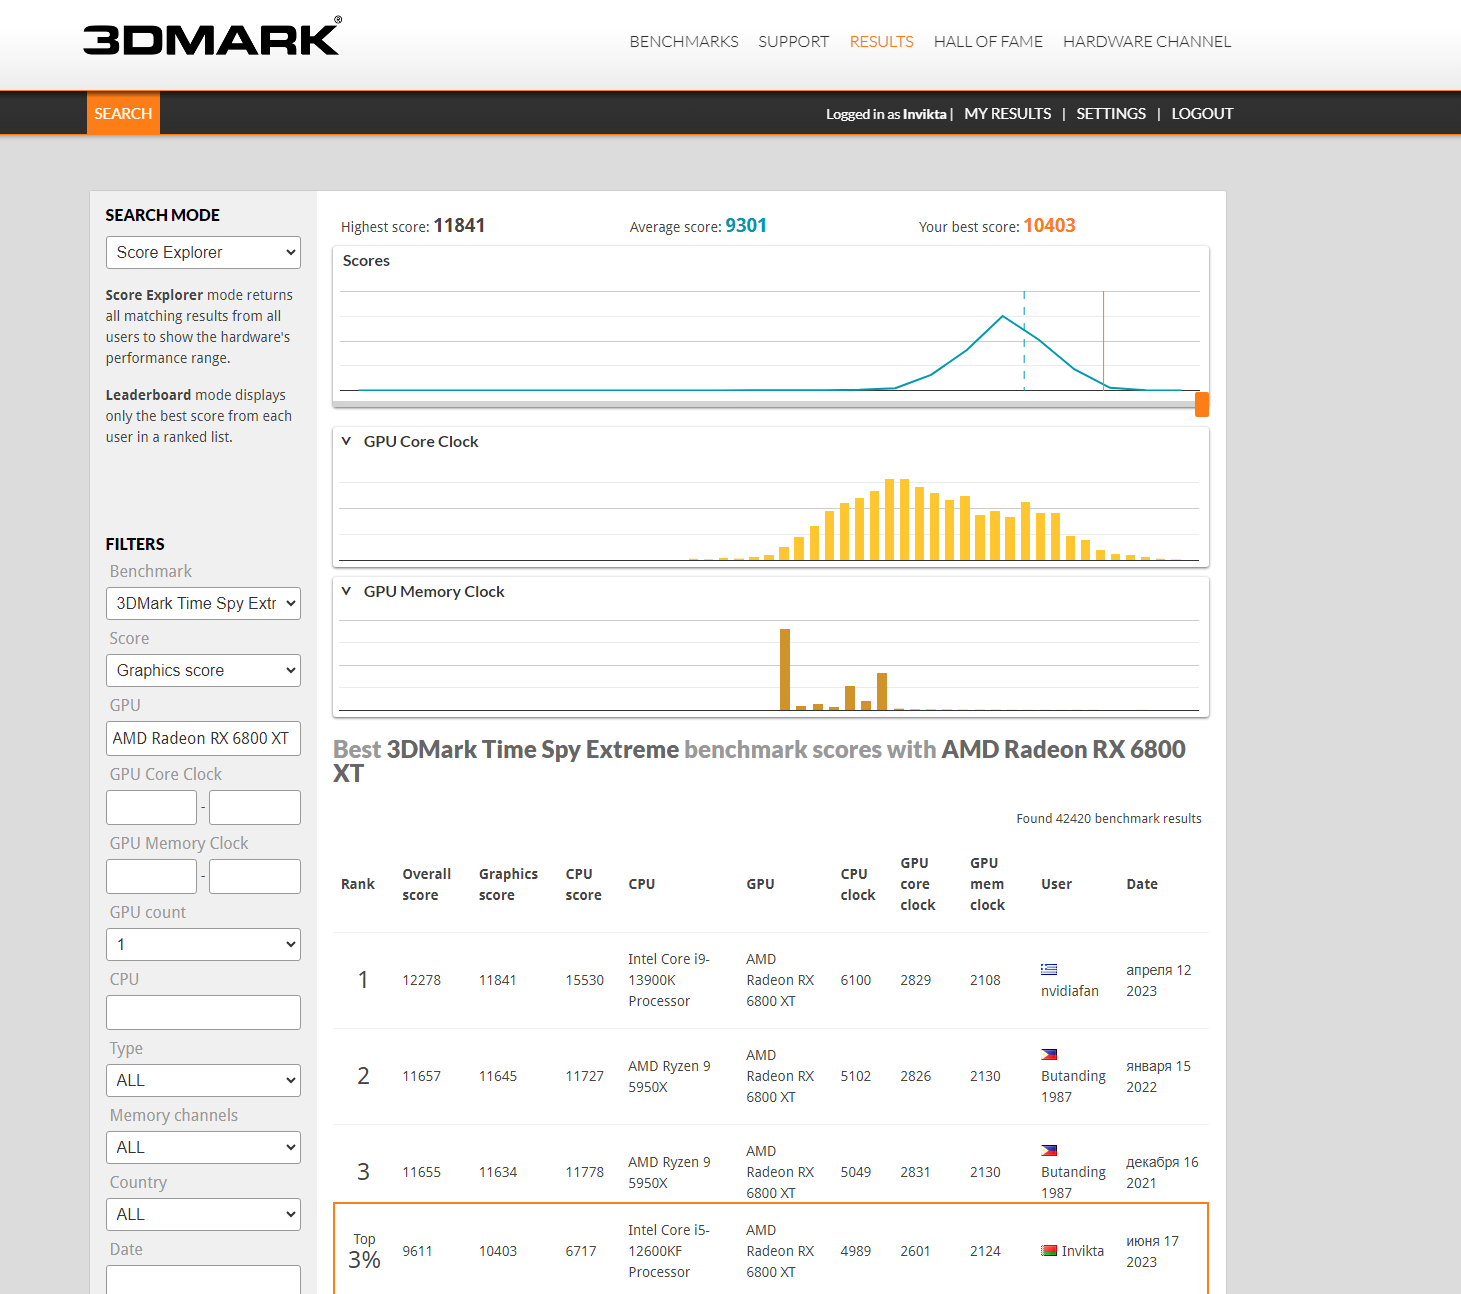Open nvidiafan user profile
Image resolution: width=1461 pixels, height=1294 pixels.
(1070, 991)
